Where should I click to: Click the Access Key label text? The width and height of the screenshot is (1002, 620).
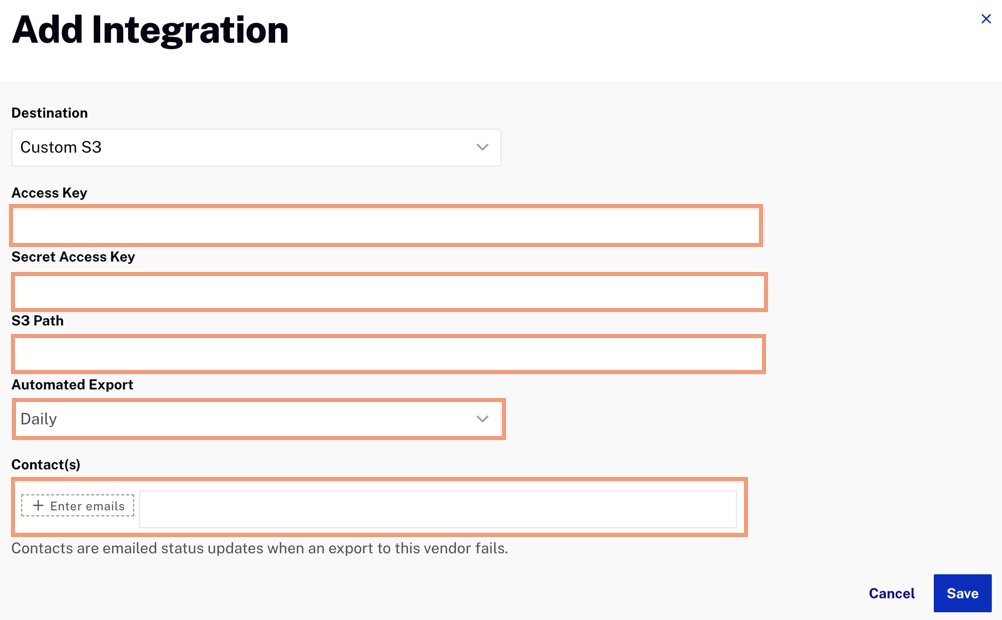pos(49,193)
